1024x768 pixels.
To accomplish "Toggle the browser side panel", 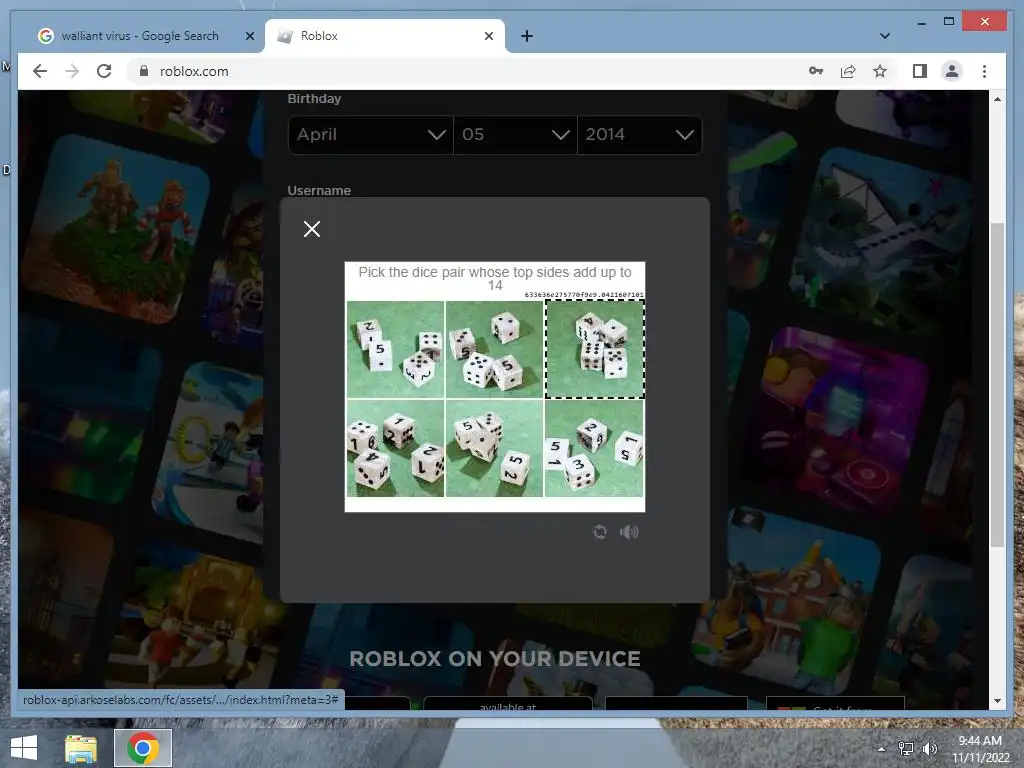I will (x=920, y=71).
